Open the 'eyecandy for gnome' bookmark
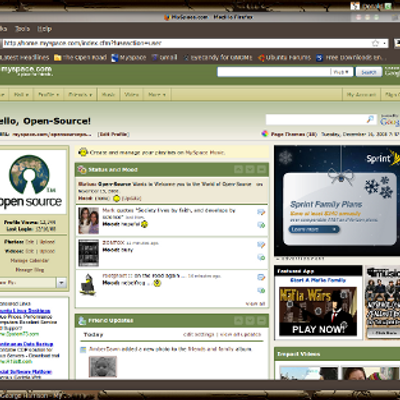Screen dimensions: 400x400 [217, 58]
